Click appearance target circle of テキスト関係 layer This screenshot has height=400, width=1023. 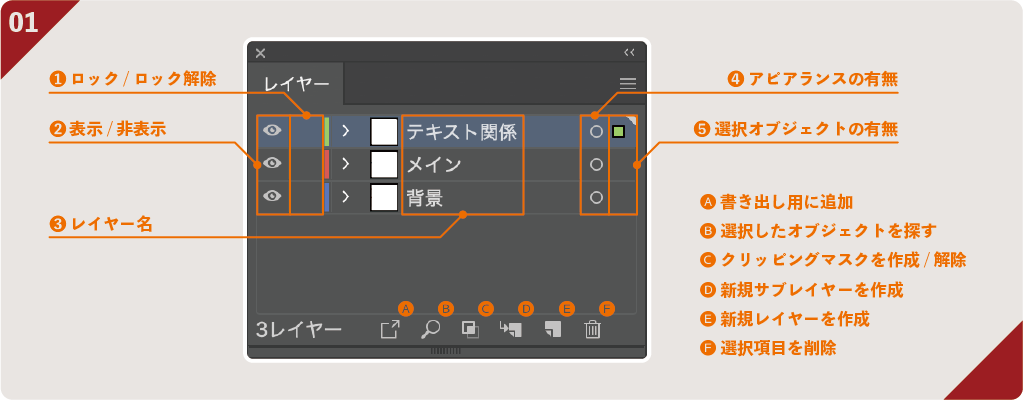[596, 131]
